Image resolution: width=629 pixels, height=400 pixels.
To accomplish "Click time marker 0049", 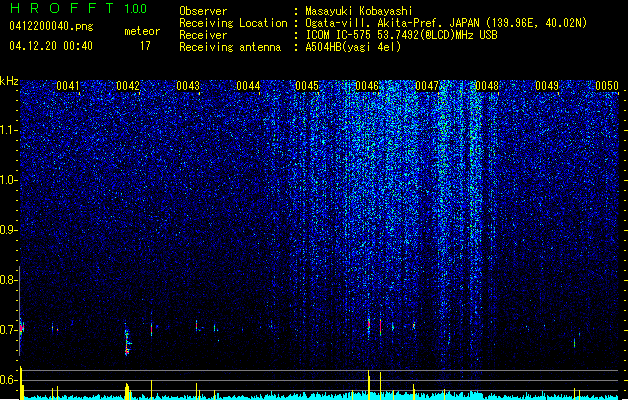I will tap(547, 86).
